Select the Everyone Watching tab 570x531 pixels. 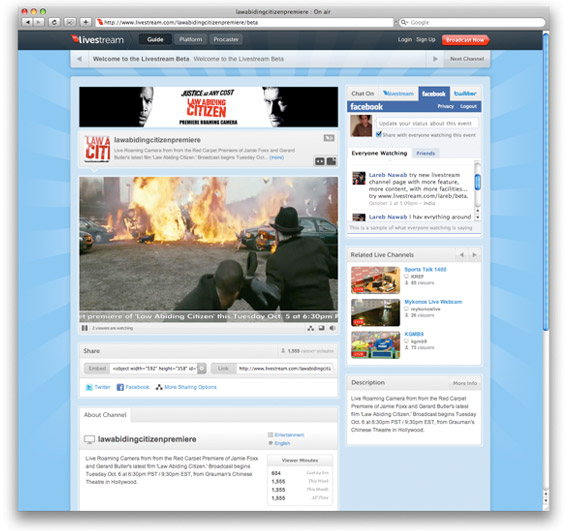pos(379,153)
